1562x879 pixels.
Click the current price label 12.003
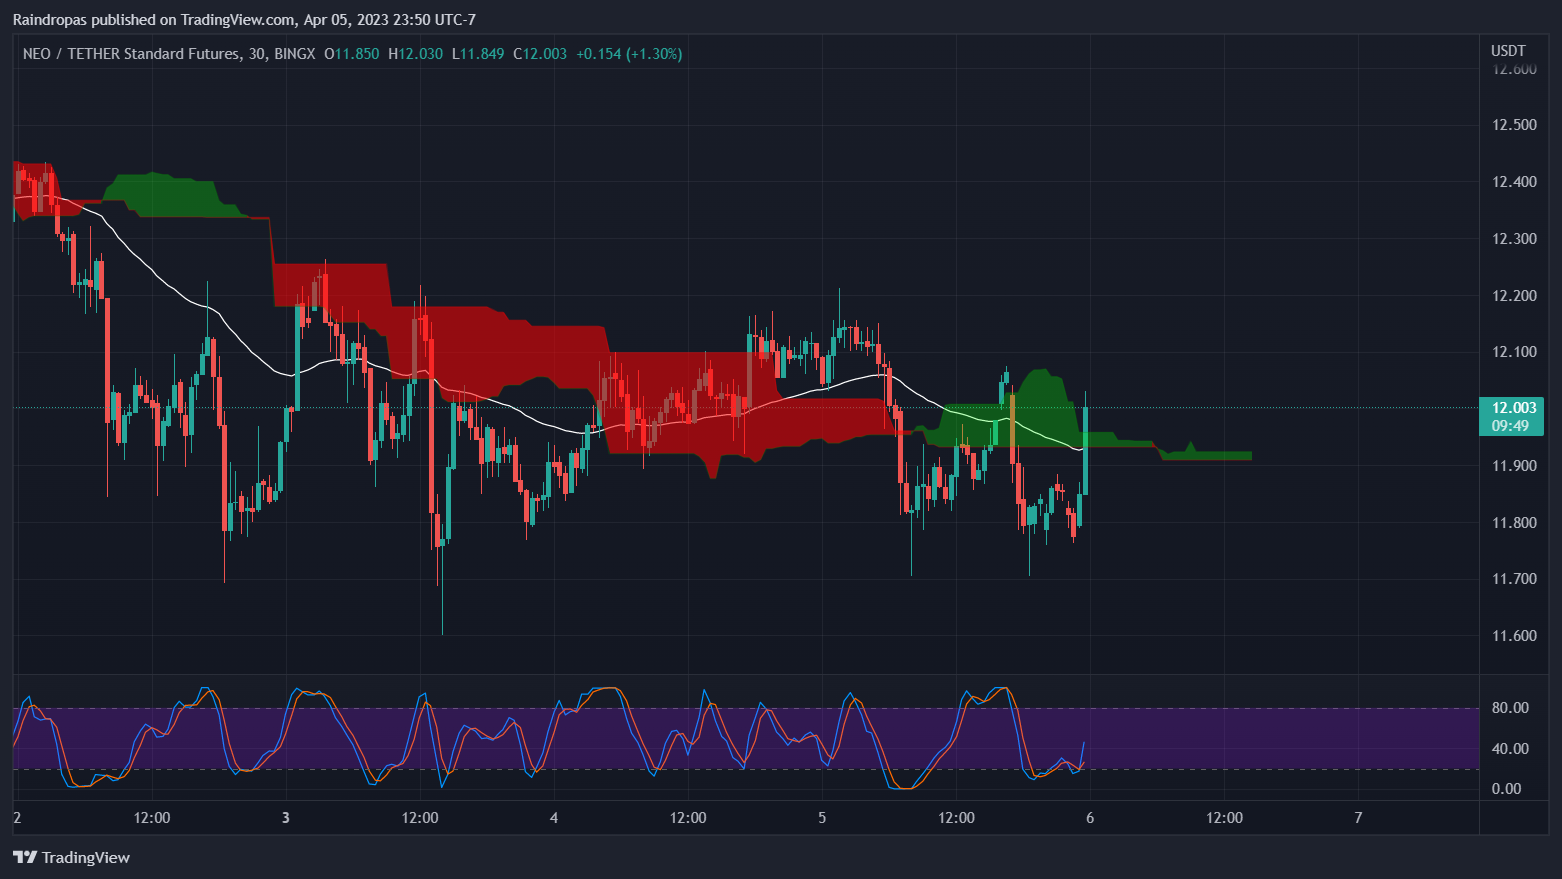1514,407
